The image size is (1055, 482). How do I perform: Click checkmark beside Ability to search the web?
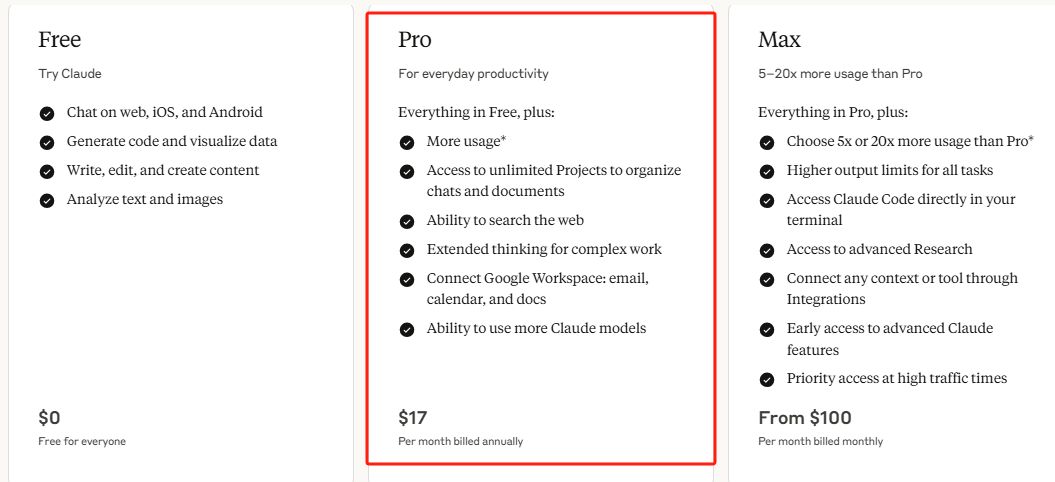(406, 221)
